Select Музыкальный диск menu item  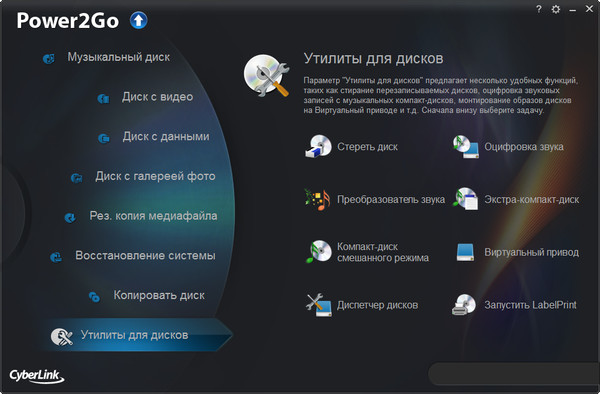pyautogui.click(x=119, y=57)
